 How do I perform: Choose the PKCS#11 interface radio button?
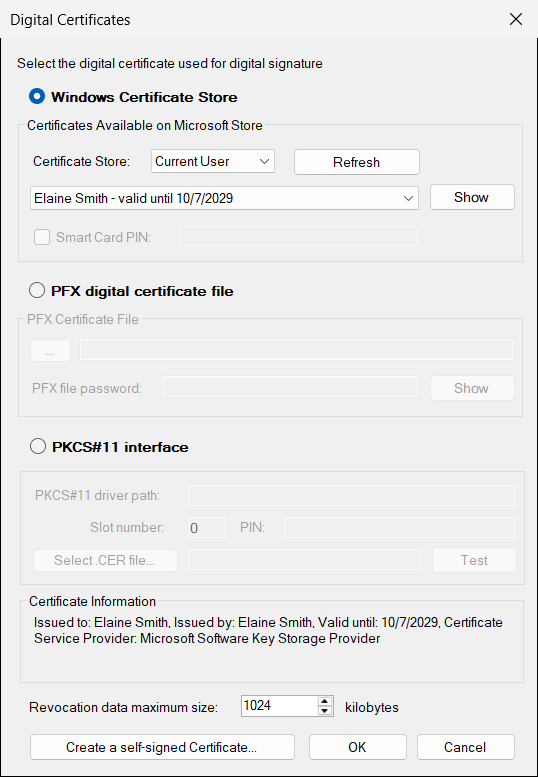(x=37, y=447)
